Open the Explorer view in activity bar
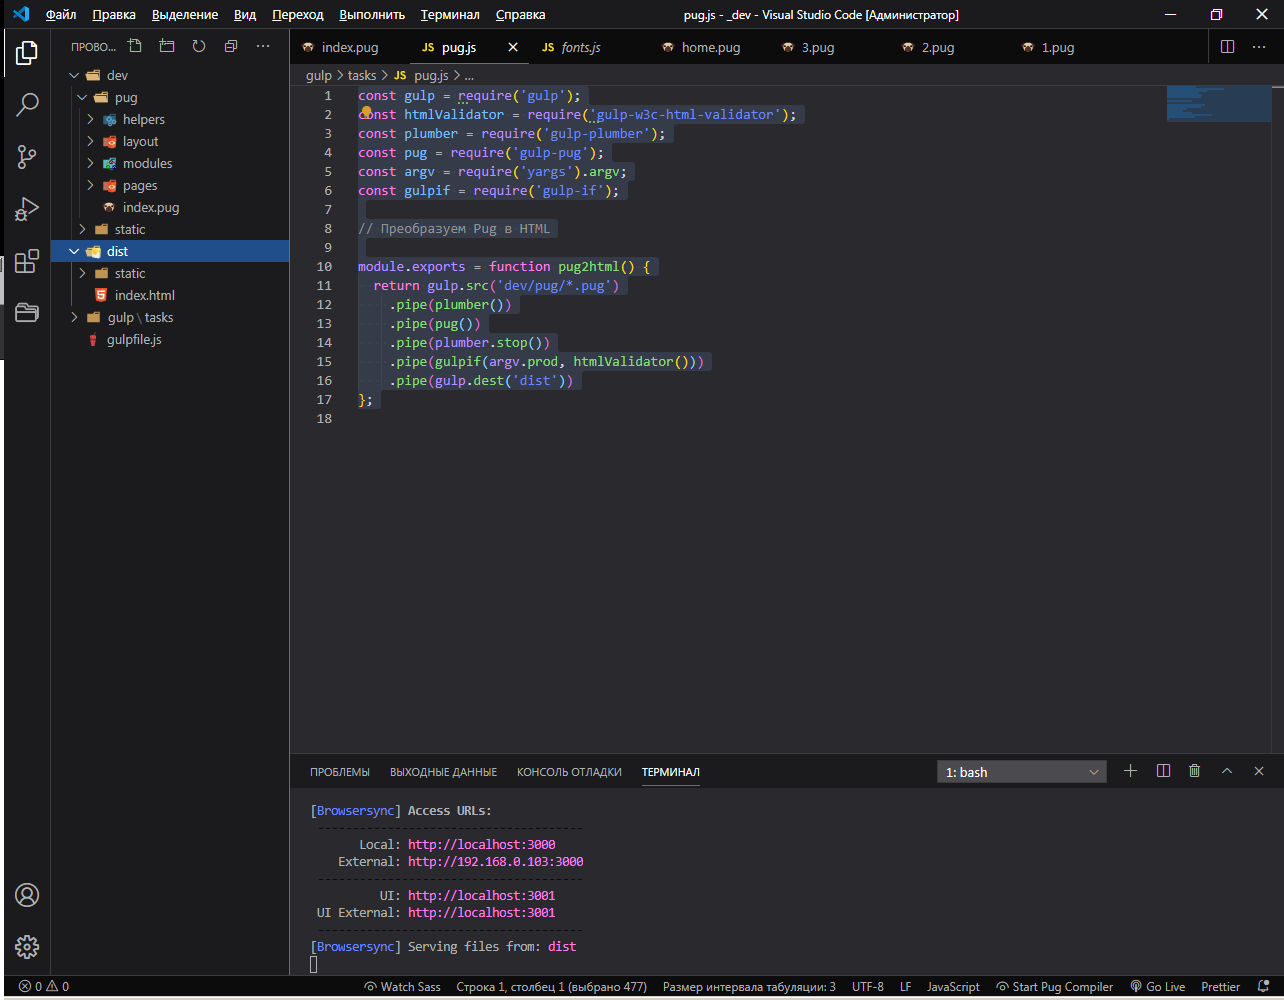This screenshot has height=1000, width=1284. coord(27,52)
